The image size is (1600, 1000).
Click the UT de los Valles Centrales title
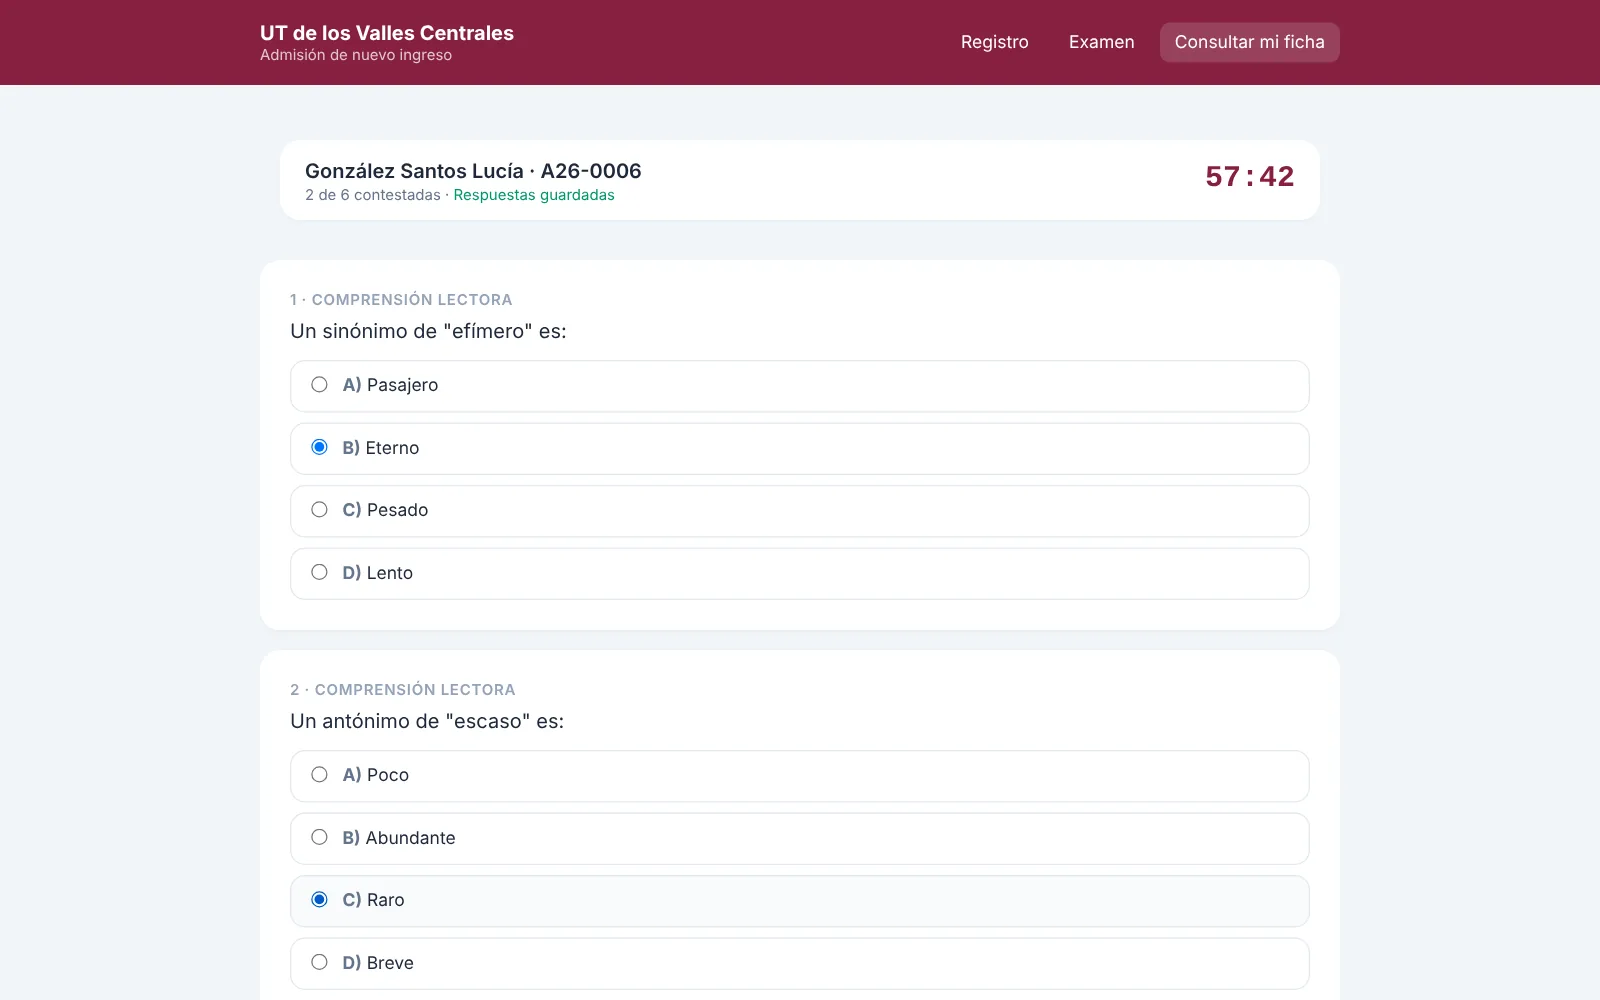pyautogui.click(x=387, y=33)
